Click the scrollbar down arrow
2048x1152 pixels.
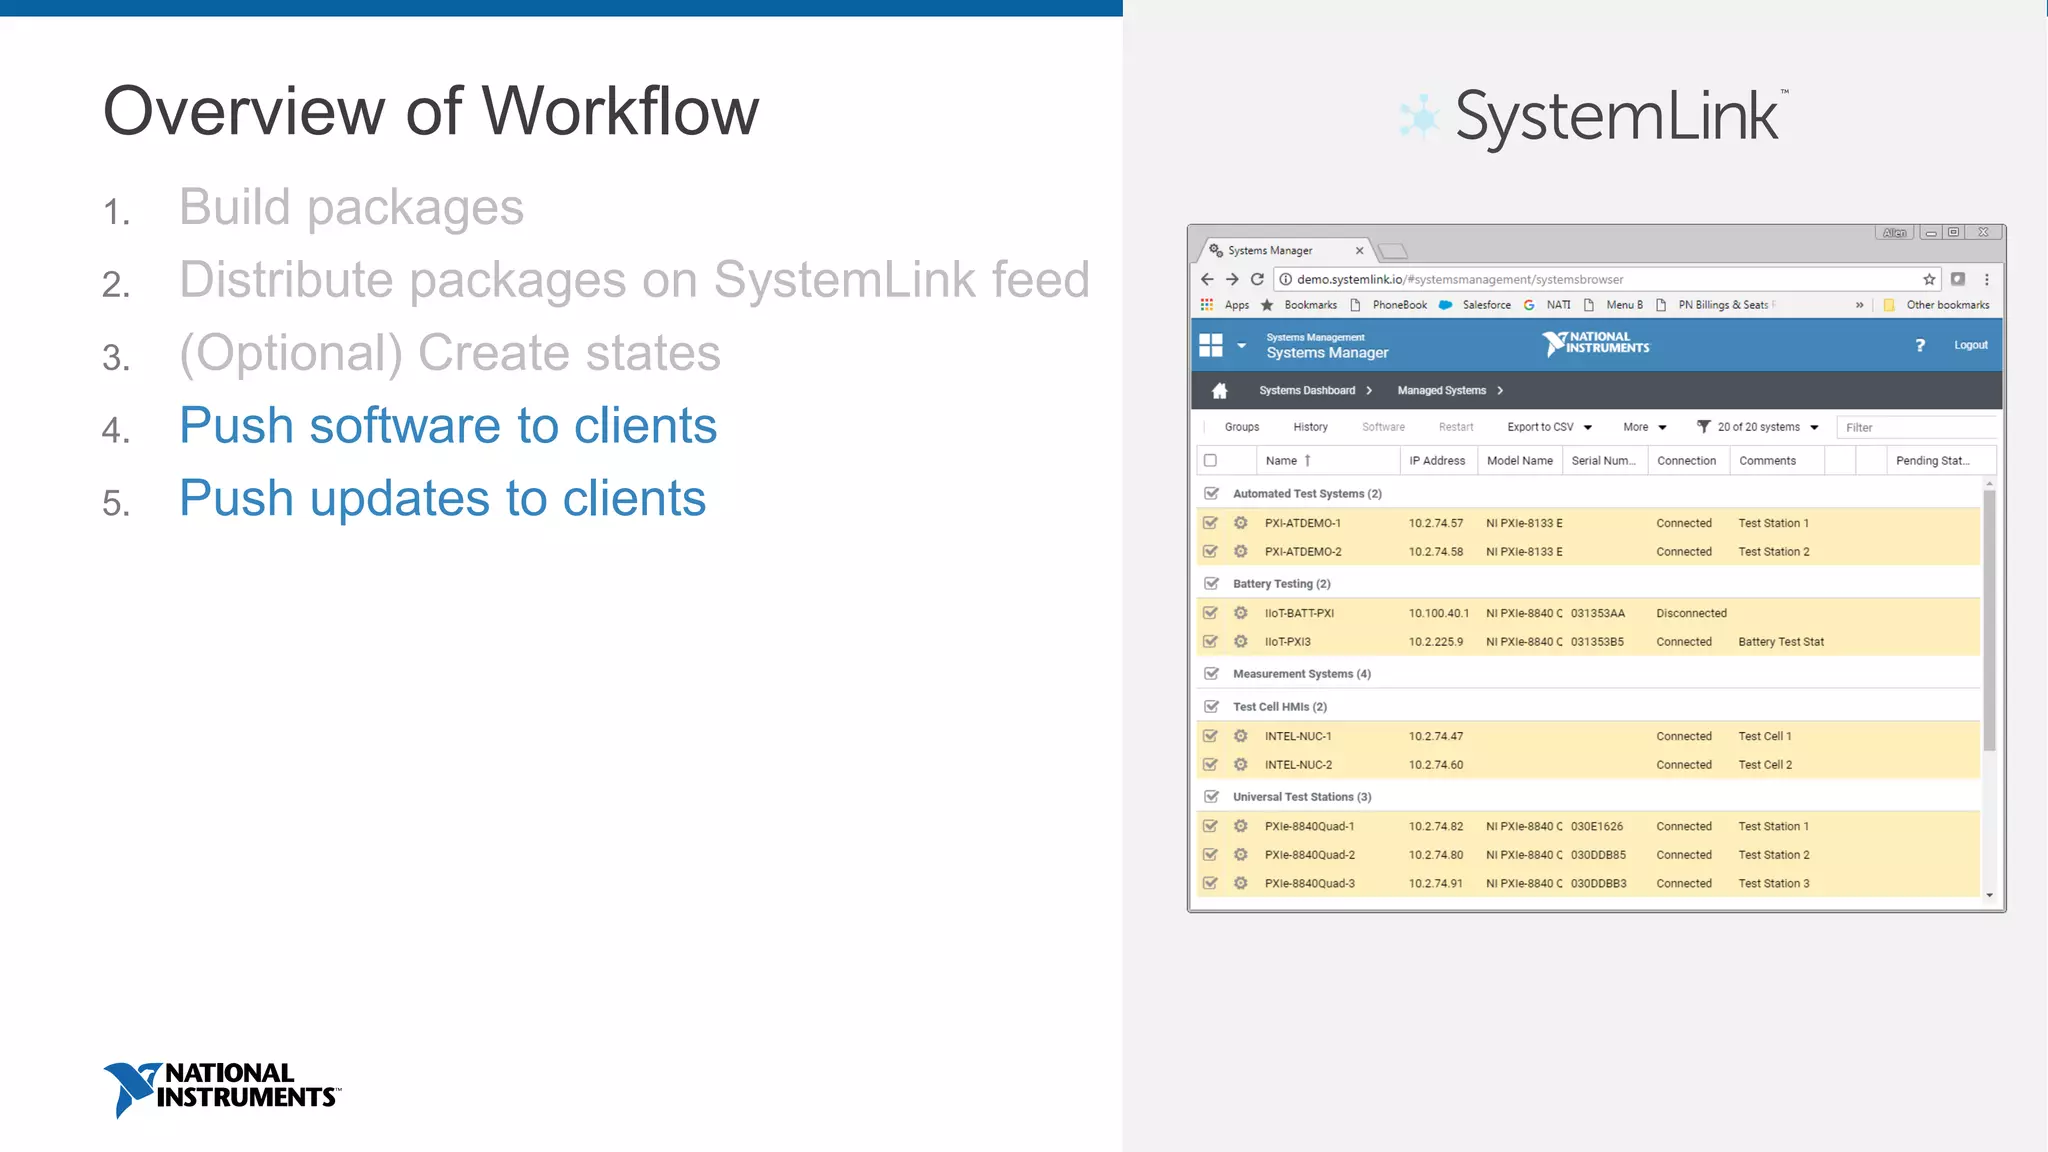click(x=1989, y=895)
